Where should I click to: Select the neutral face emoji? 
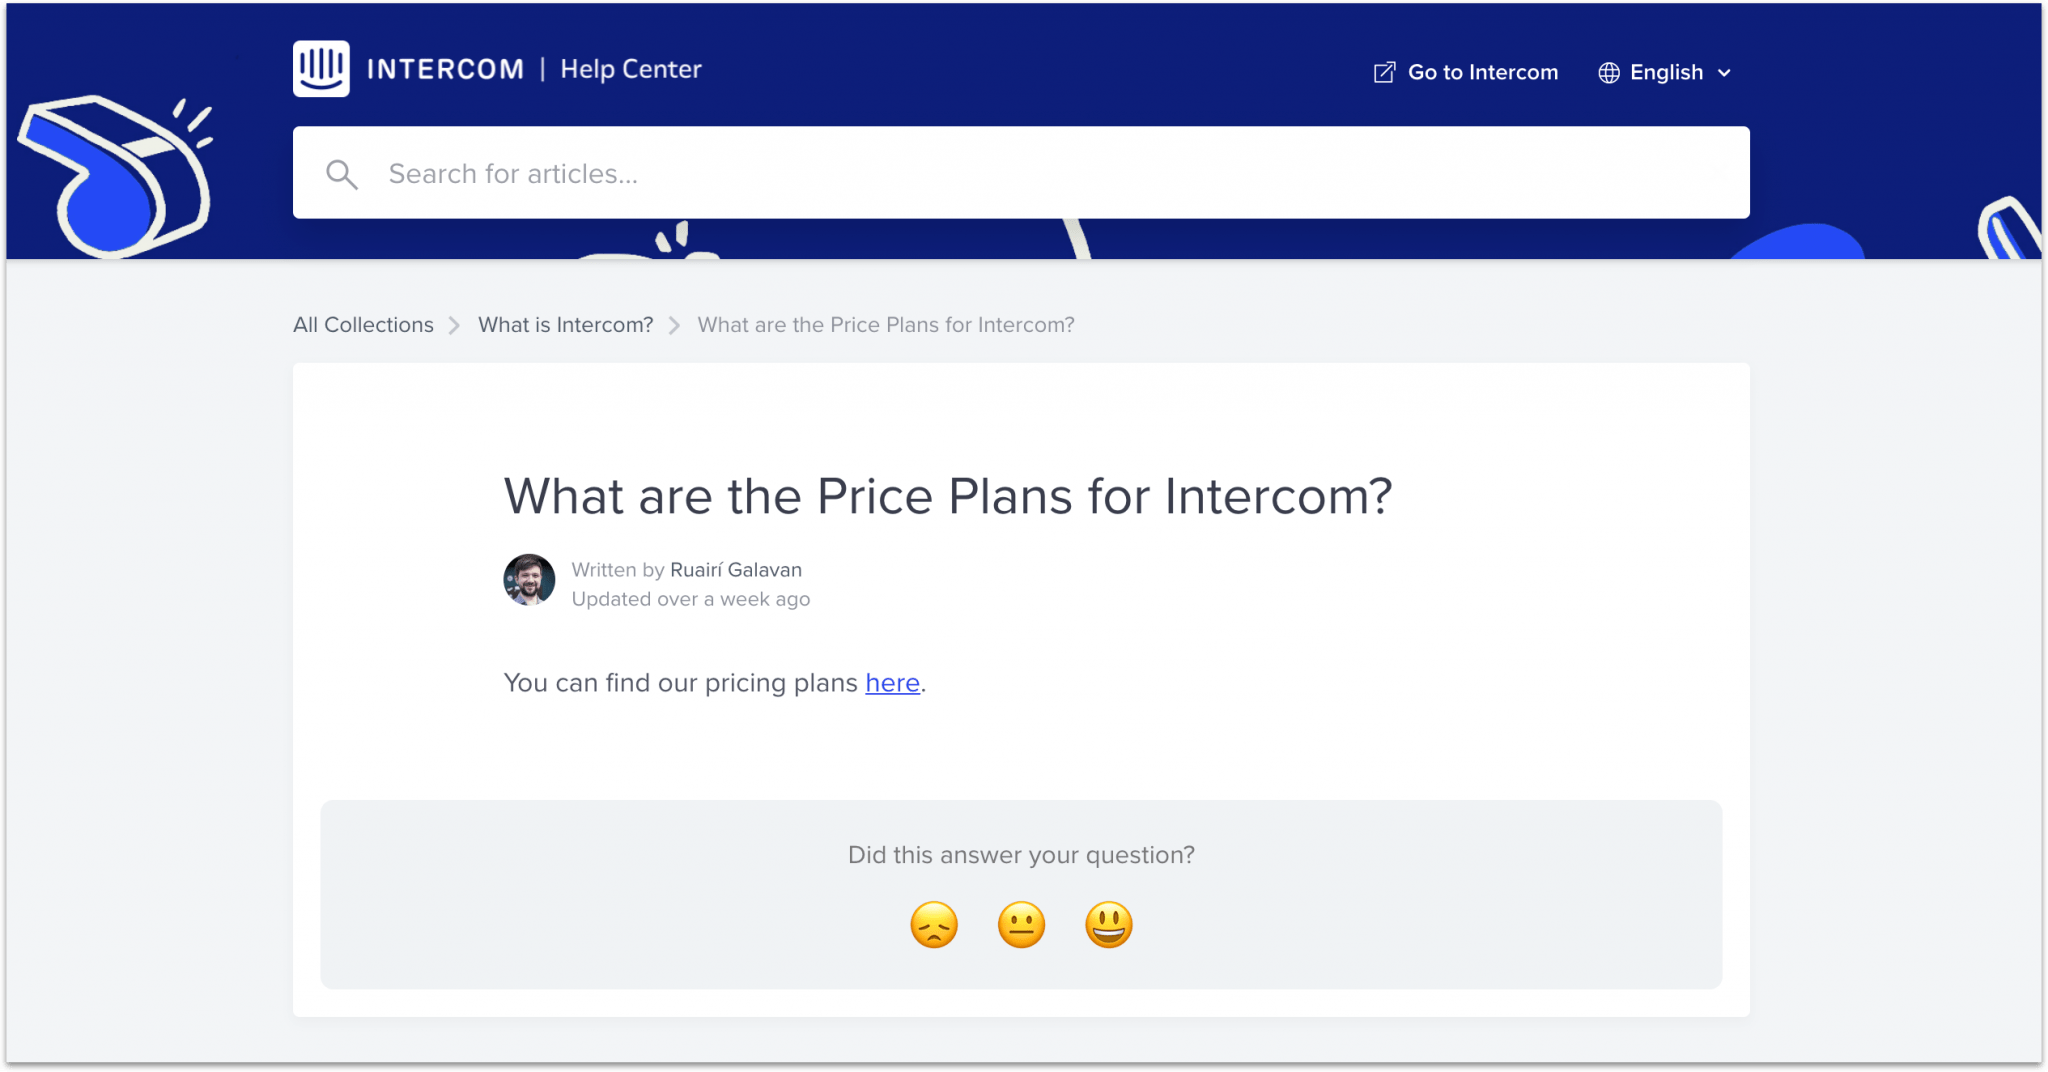tap(1021, 924)
